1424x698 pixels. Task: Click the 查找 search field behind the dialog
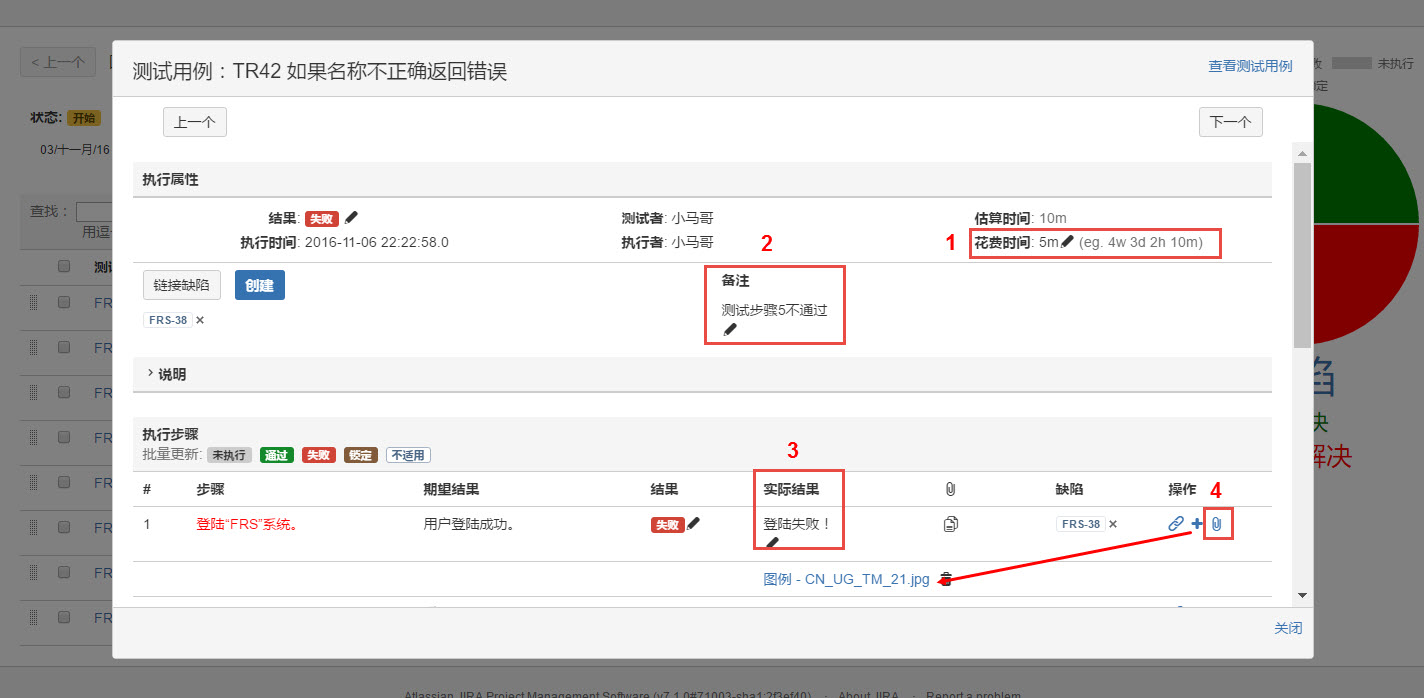94,211
